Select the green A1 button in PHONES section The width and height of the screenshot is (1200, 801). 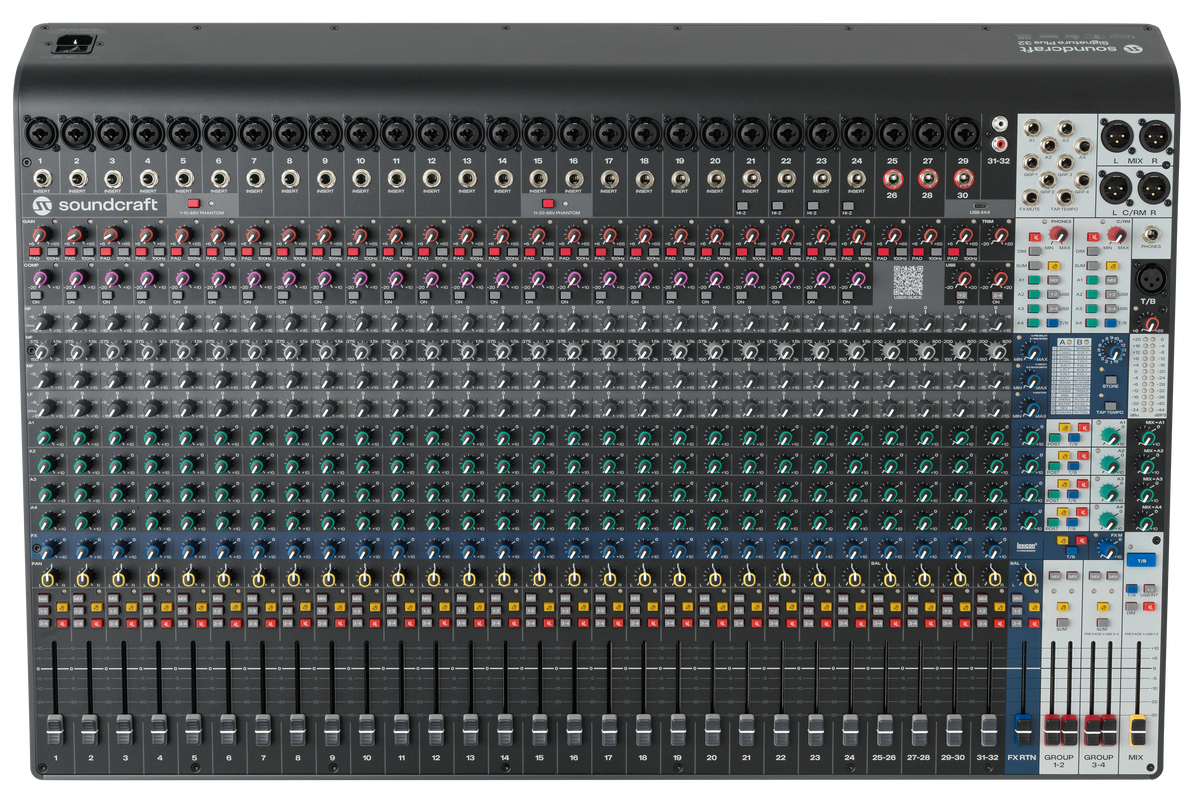tap(1034, 280)
